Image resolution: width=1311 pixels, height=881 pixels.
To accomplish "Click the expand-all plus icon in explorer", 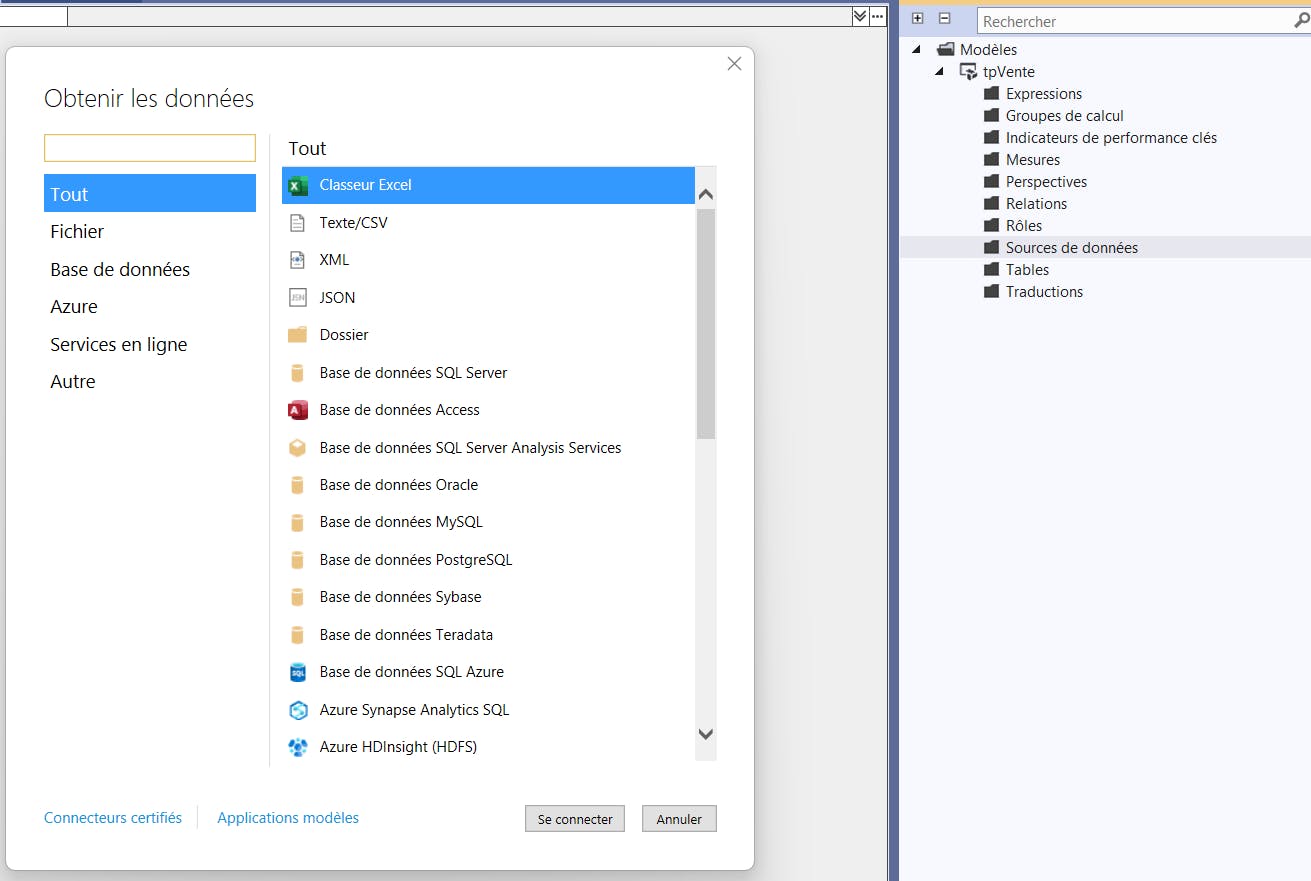I will click(918, 18).
